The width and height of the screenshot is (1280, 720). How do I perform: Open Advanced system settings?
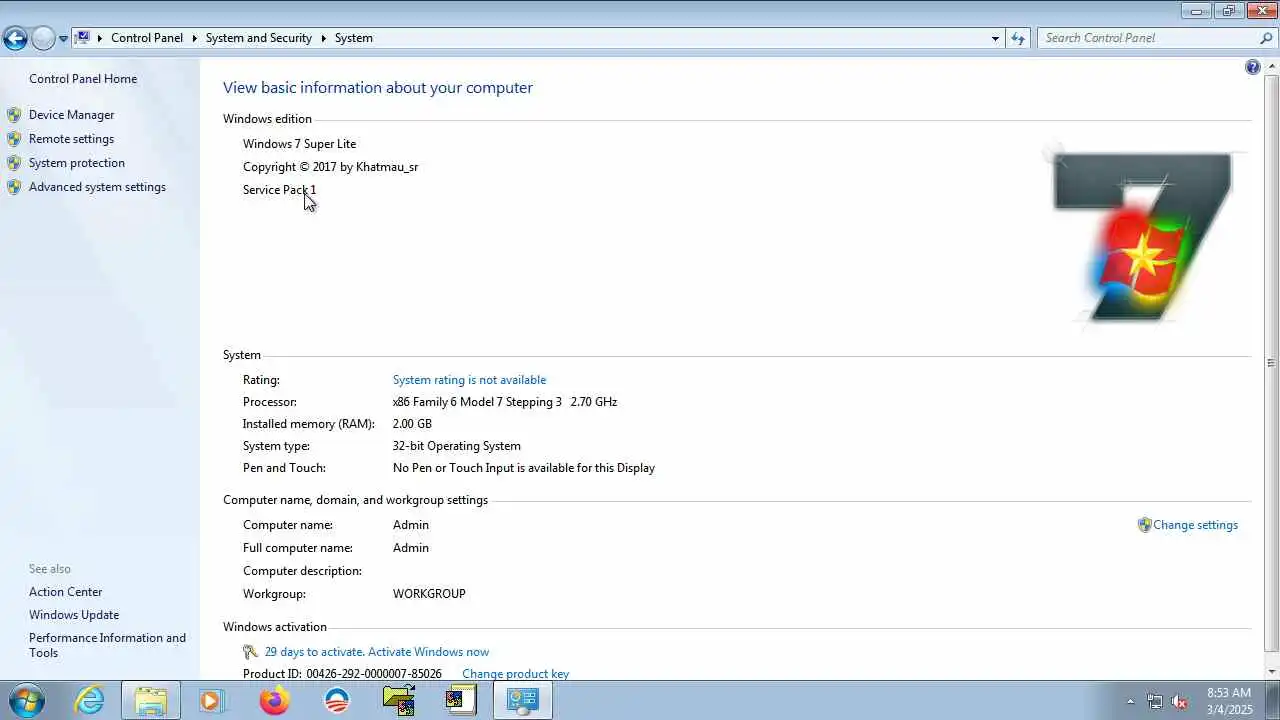(x=97, y=187)
